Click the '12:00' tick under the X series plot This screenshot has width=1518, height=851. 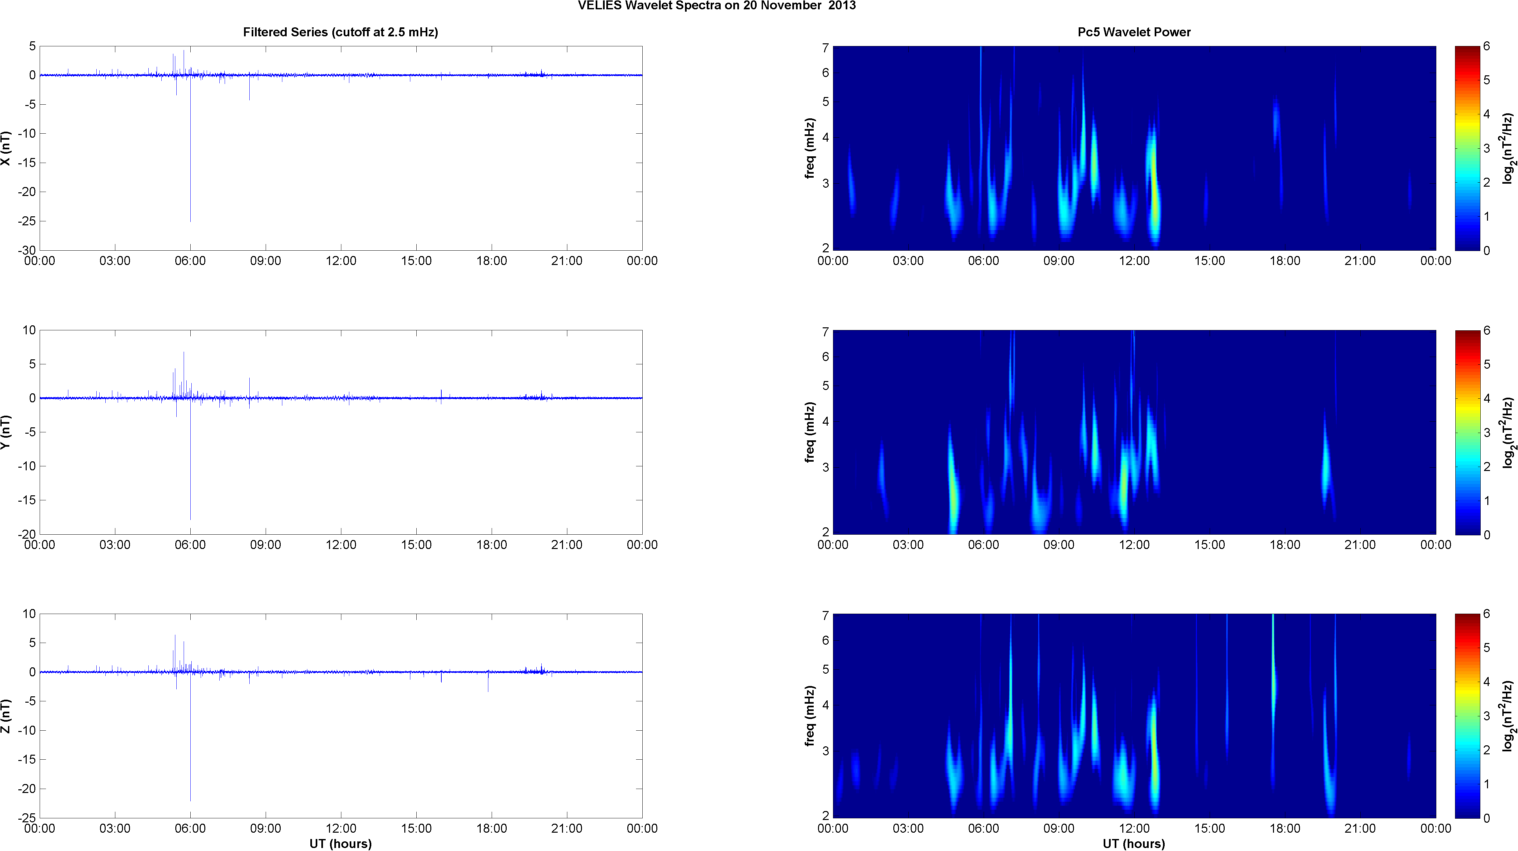point(341,261)
